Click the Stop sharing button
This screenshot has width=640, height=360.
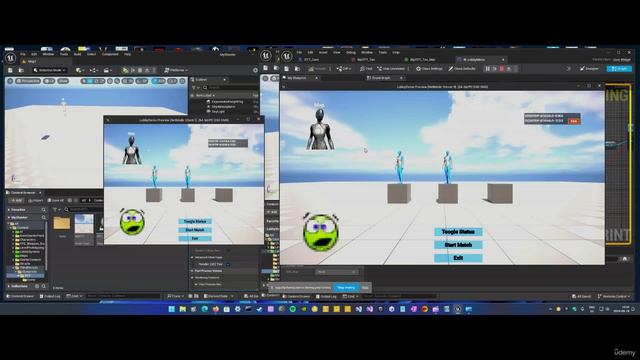346,288
